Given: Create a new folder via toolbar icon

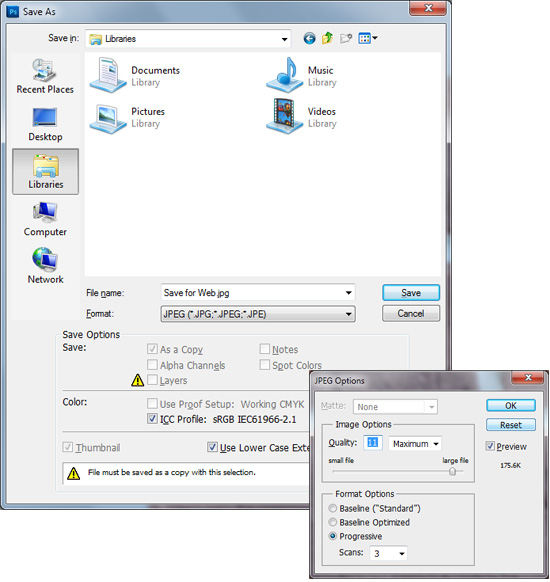Looking at the screenshot, I should pos(346,38).
